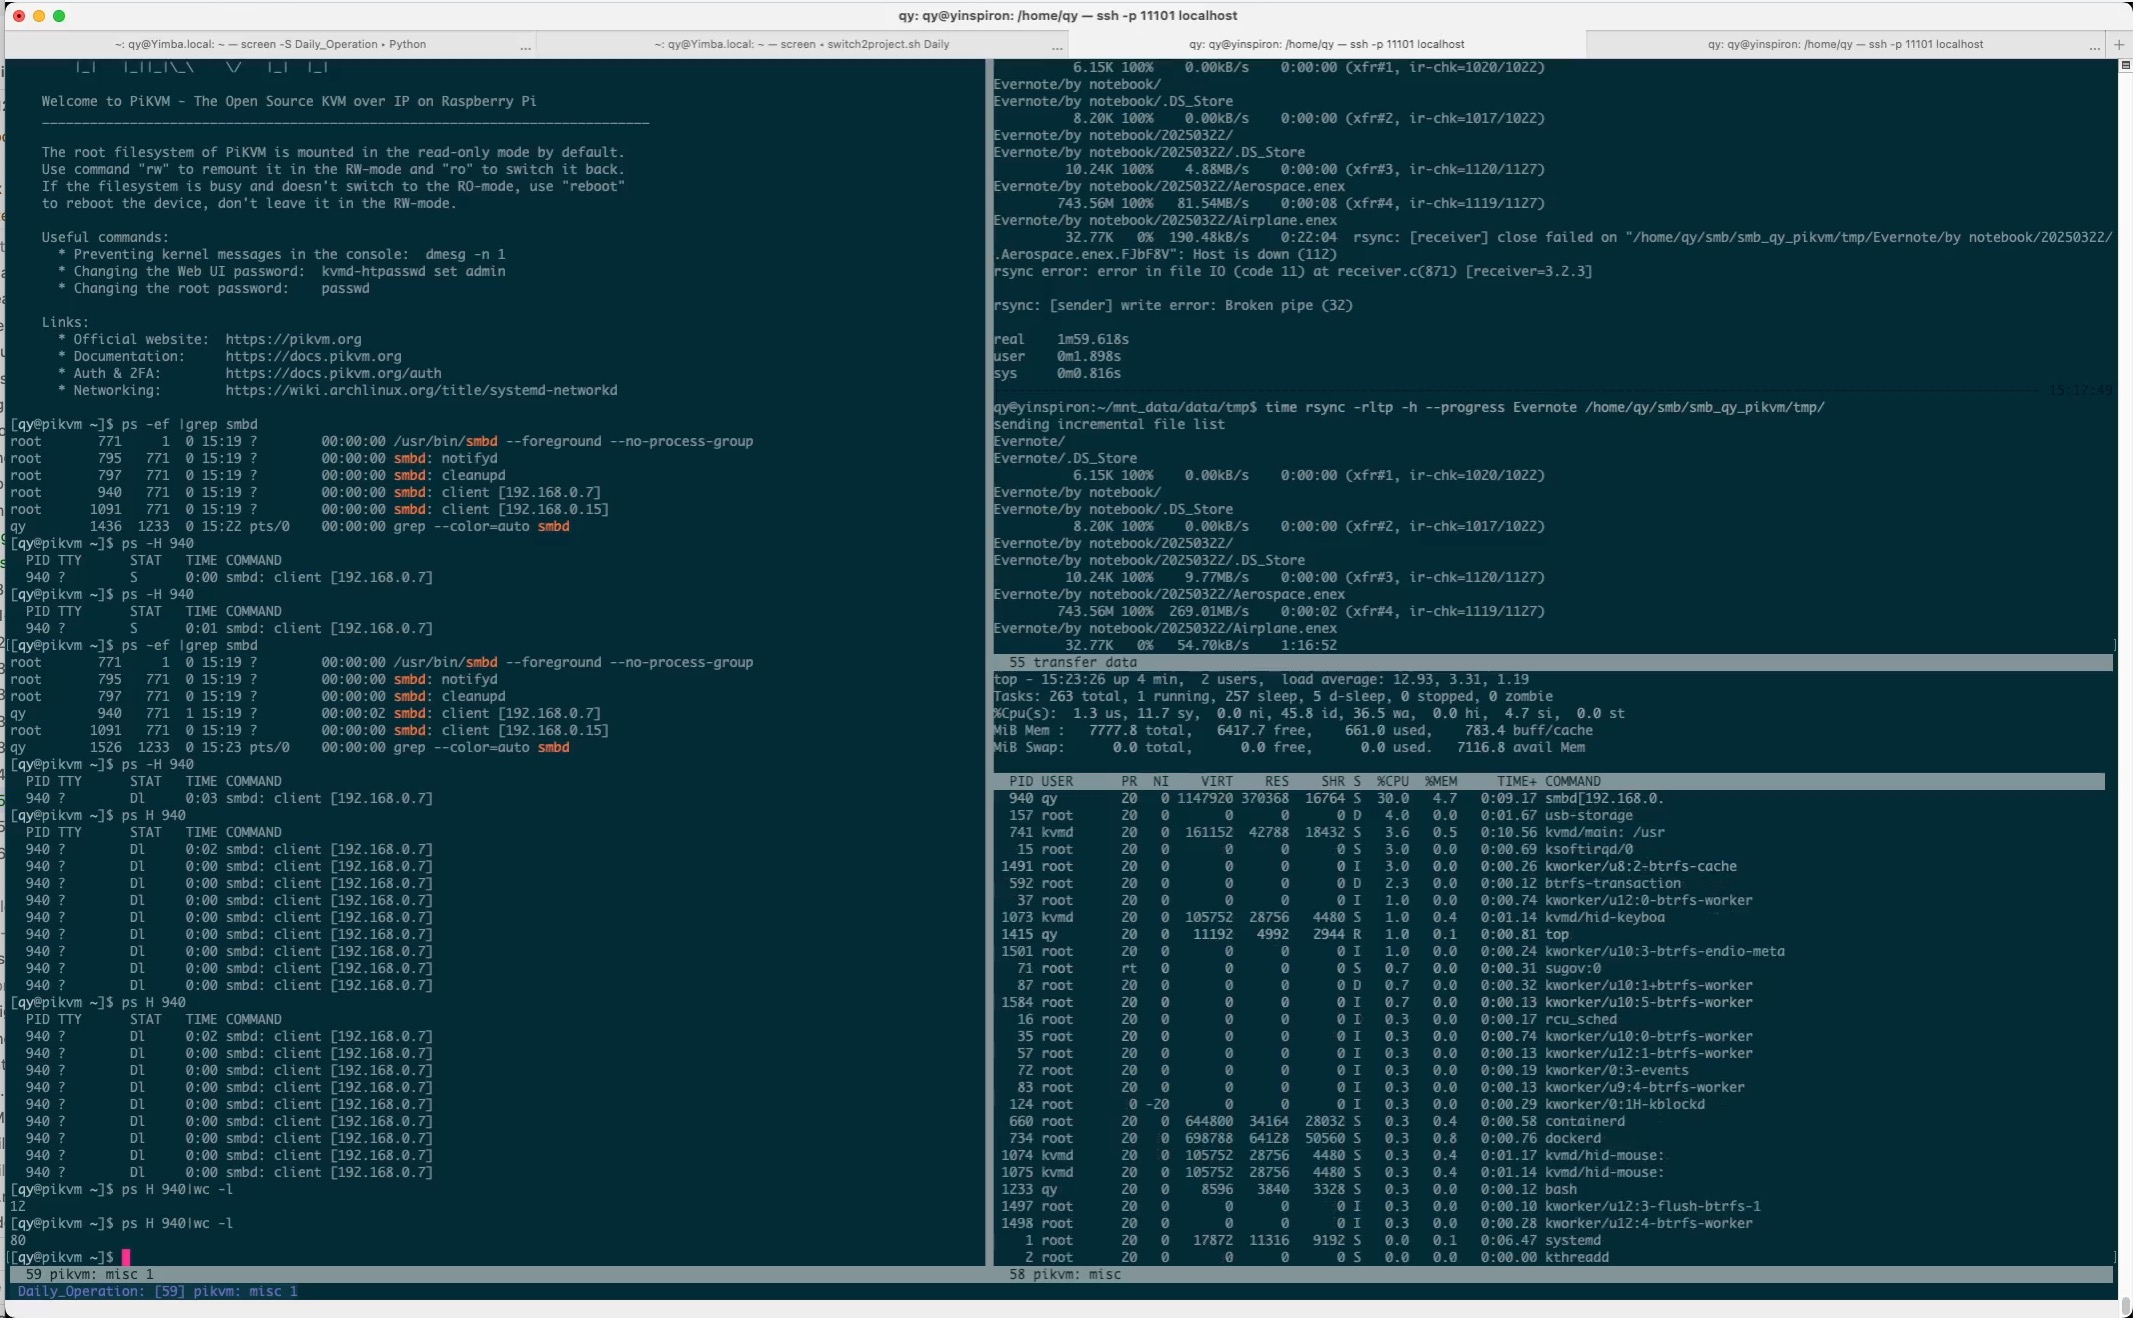
Task: Click ellipsis on the last ssh localhost tab
Action: pos(2094,46)
